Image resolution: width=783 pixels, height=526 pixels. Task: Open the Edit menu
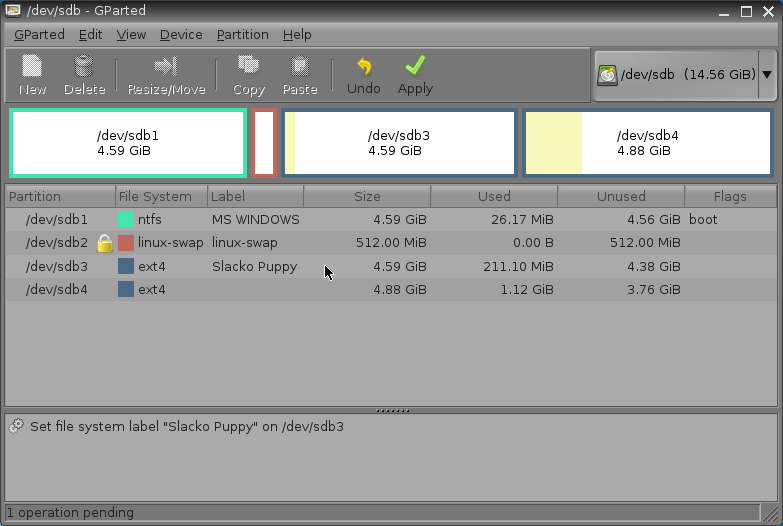click(x=90, y=34)
